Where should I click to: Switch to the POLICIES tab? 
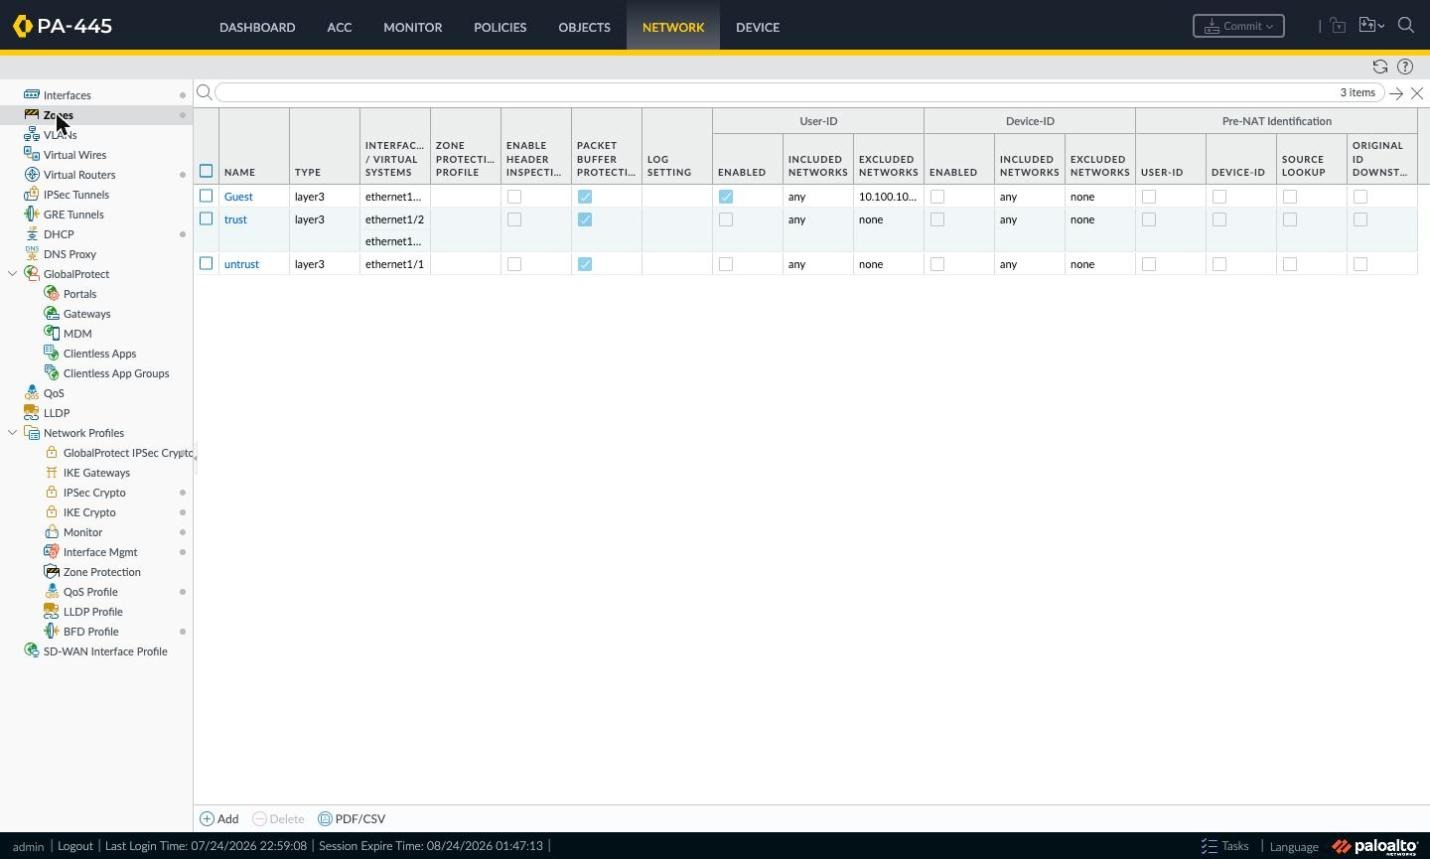tap(500, 27)
